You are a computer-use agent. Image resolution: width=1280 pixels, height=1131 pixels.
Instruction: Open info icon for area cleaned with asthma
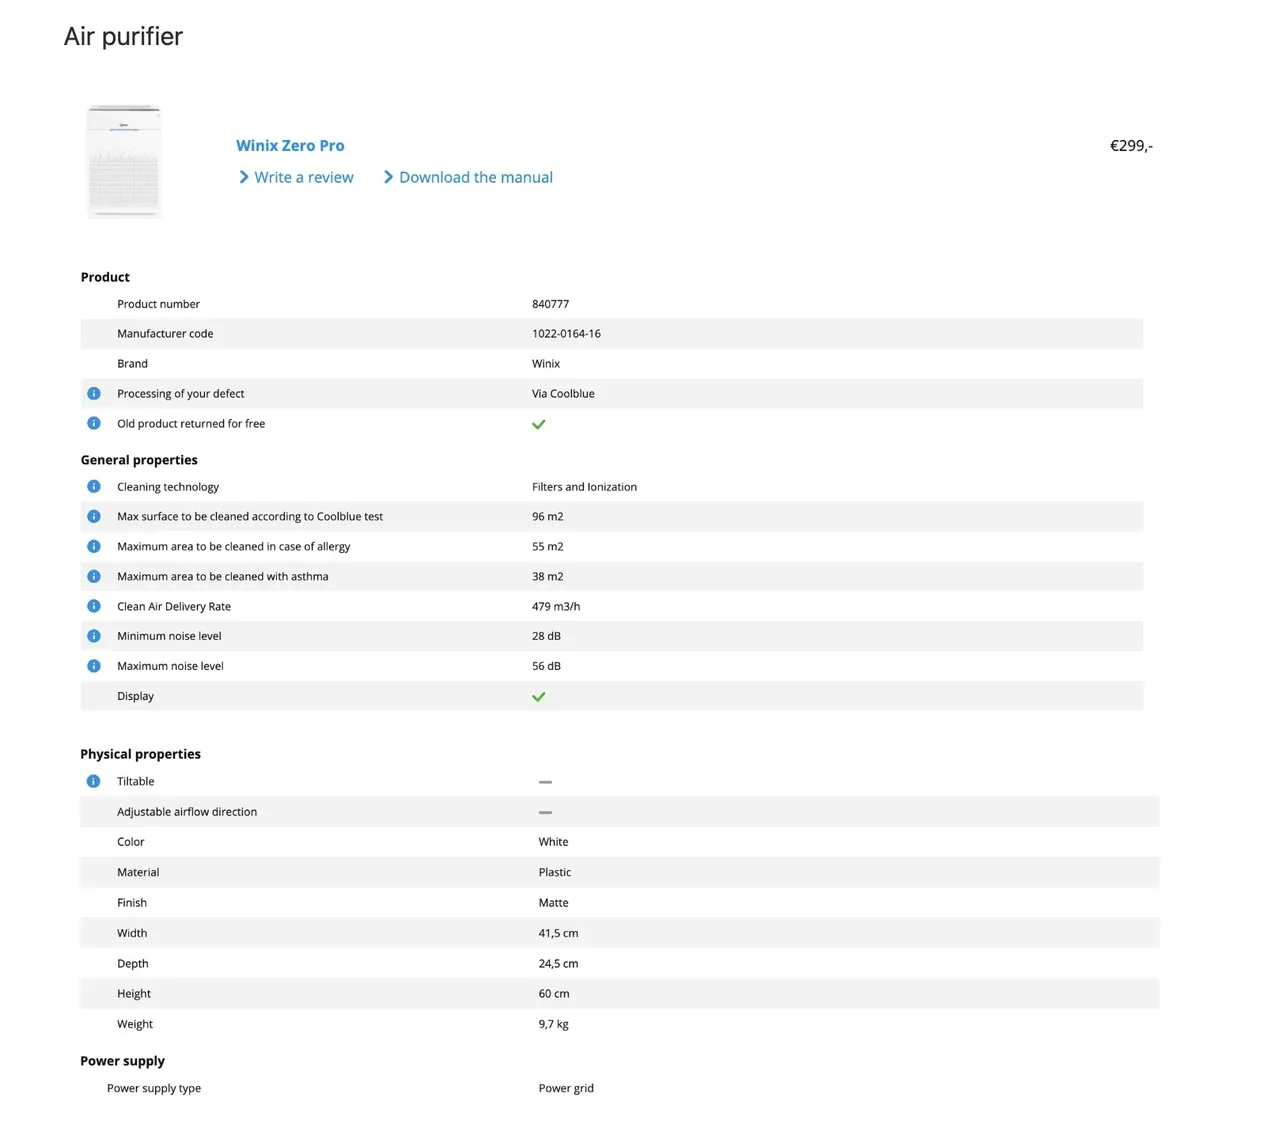(x=94, y=577)
